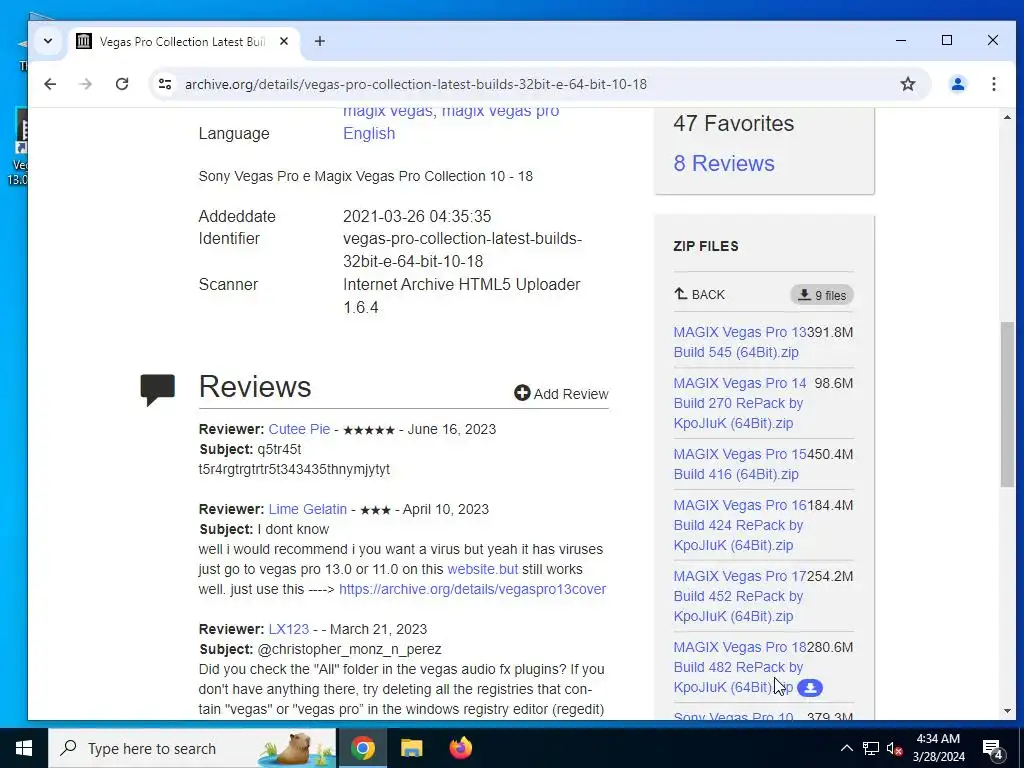Download Vegas Pro 18 zip via blue icon
Screen dimensions: 1024x768
point(810,688)
